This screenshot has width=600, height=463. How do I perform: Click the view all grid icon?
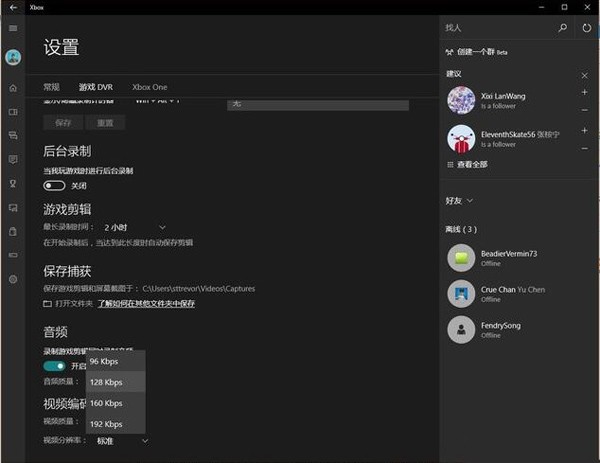click(450, 165)
